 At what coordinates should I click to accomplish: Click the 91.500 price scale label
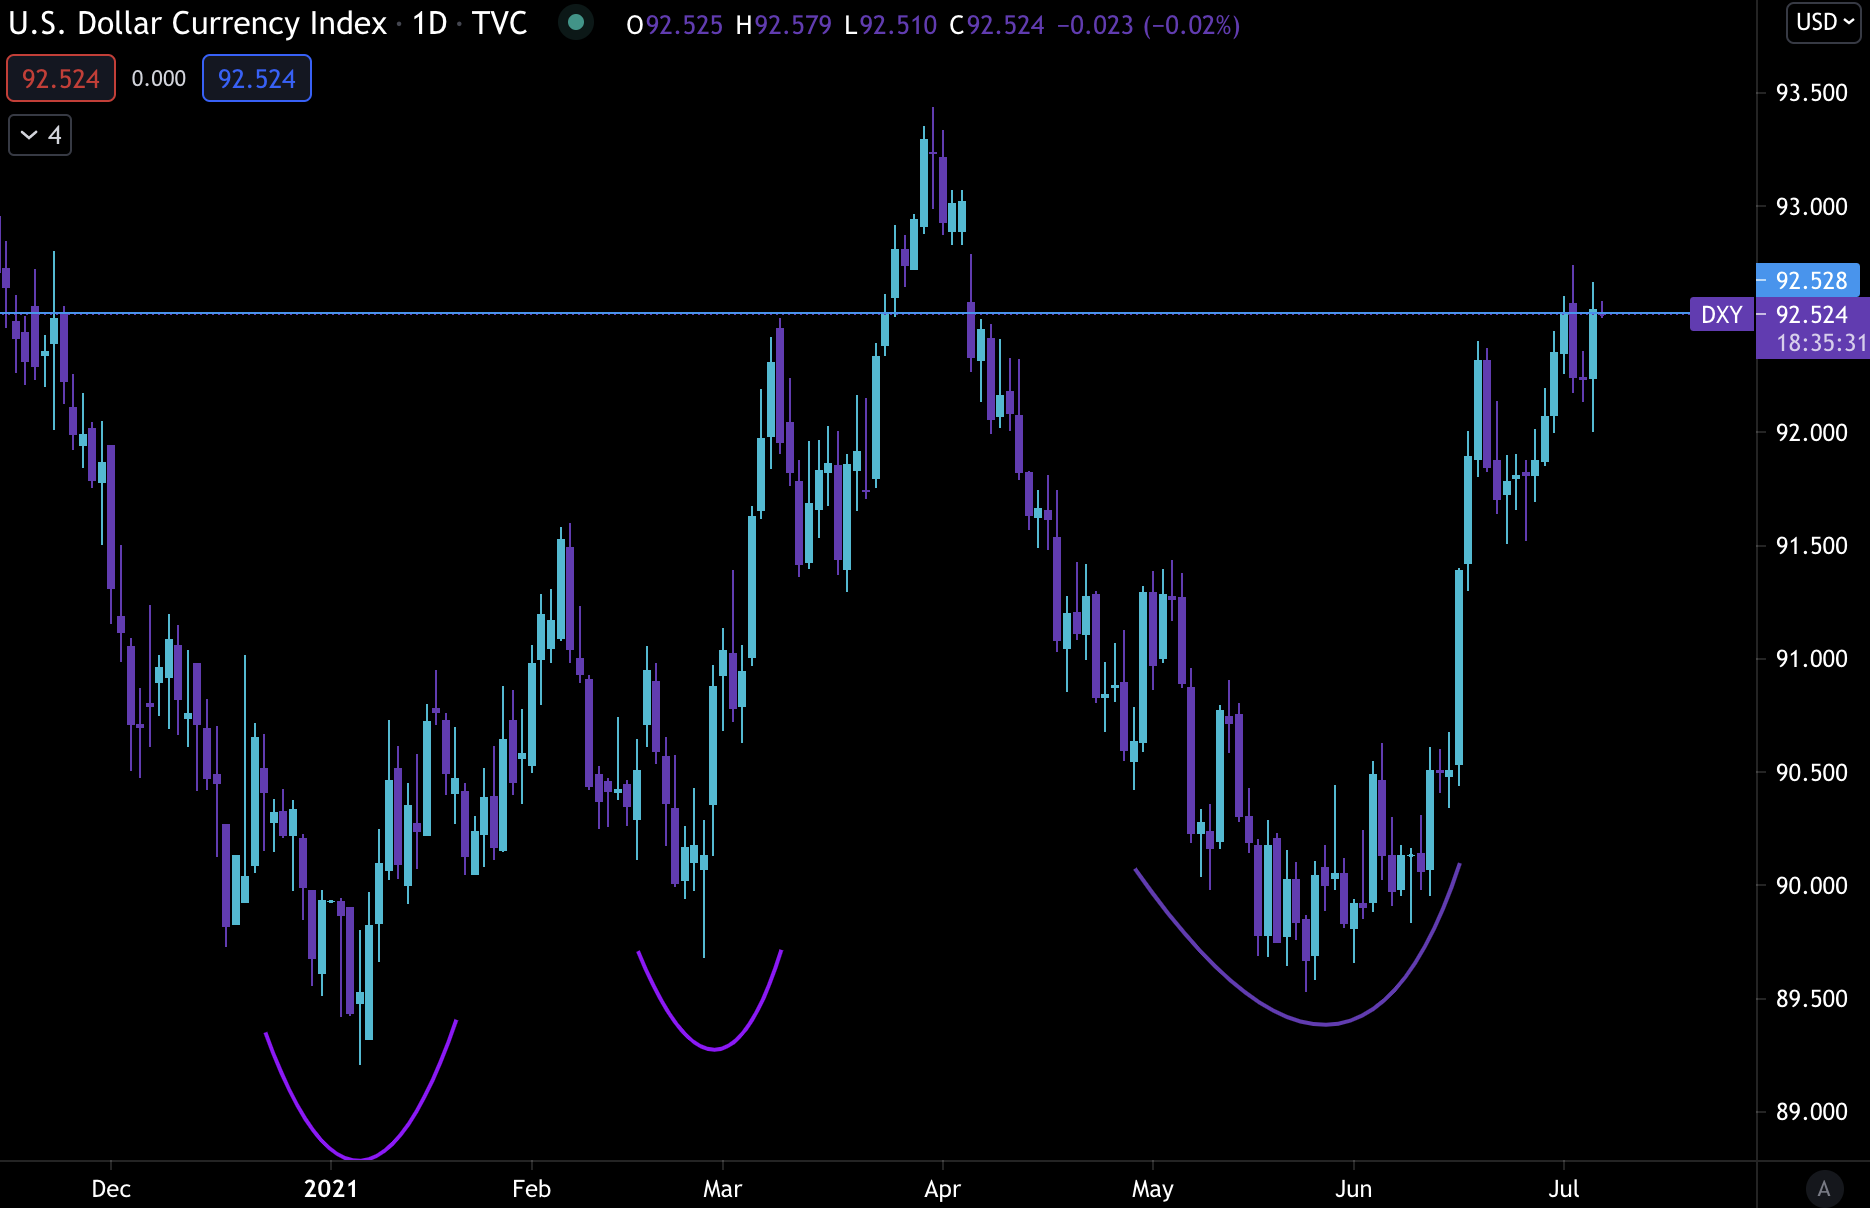point(1811,546)
